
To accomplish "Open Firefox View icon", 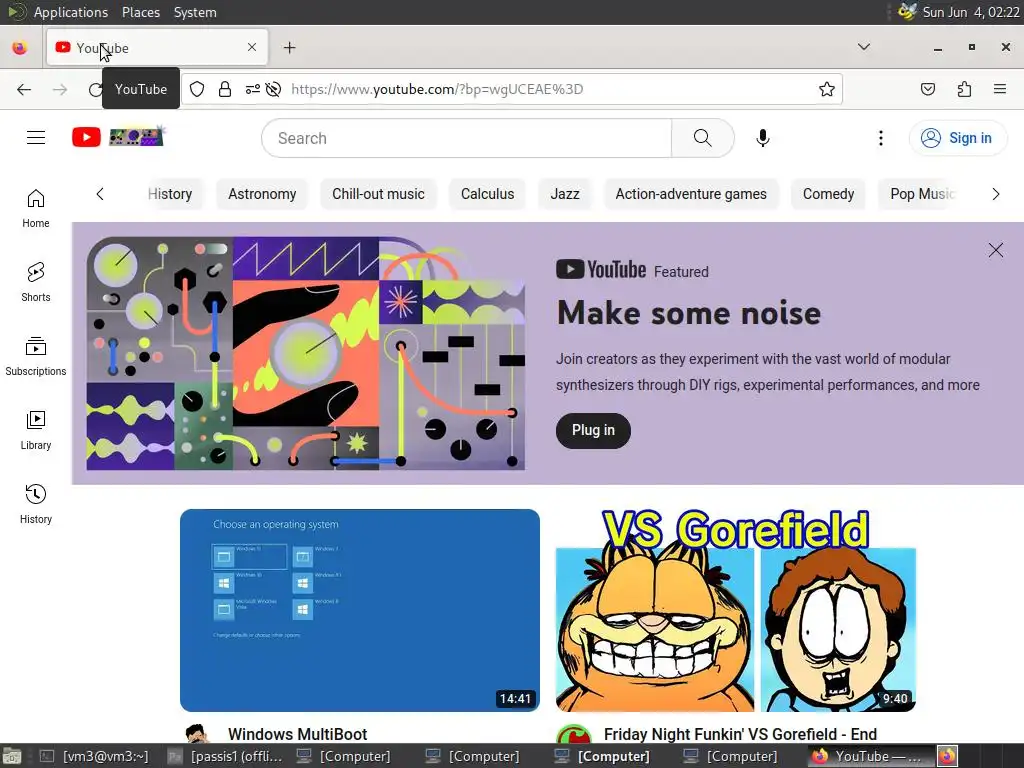I will pos(20,48).
